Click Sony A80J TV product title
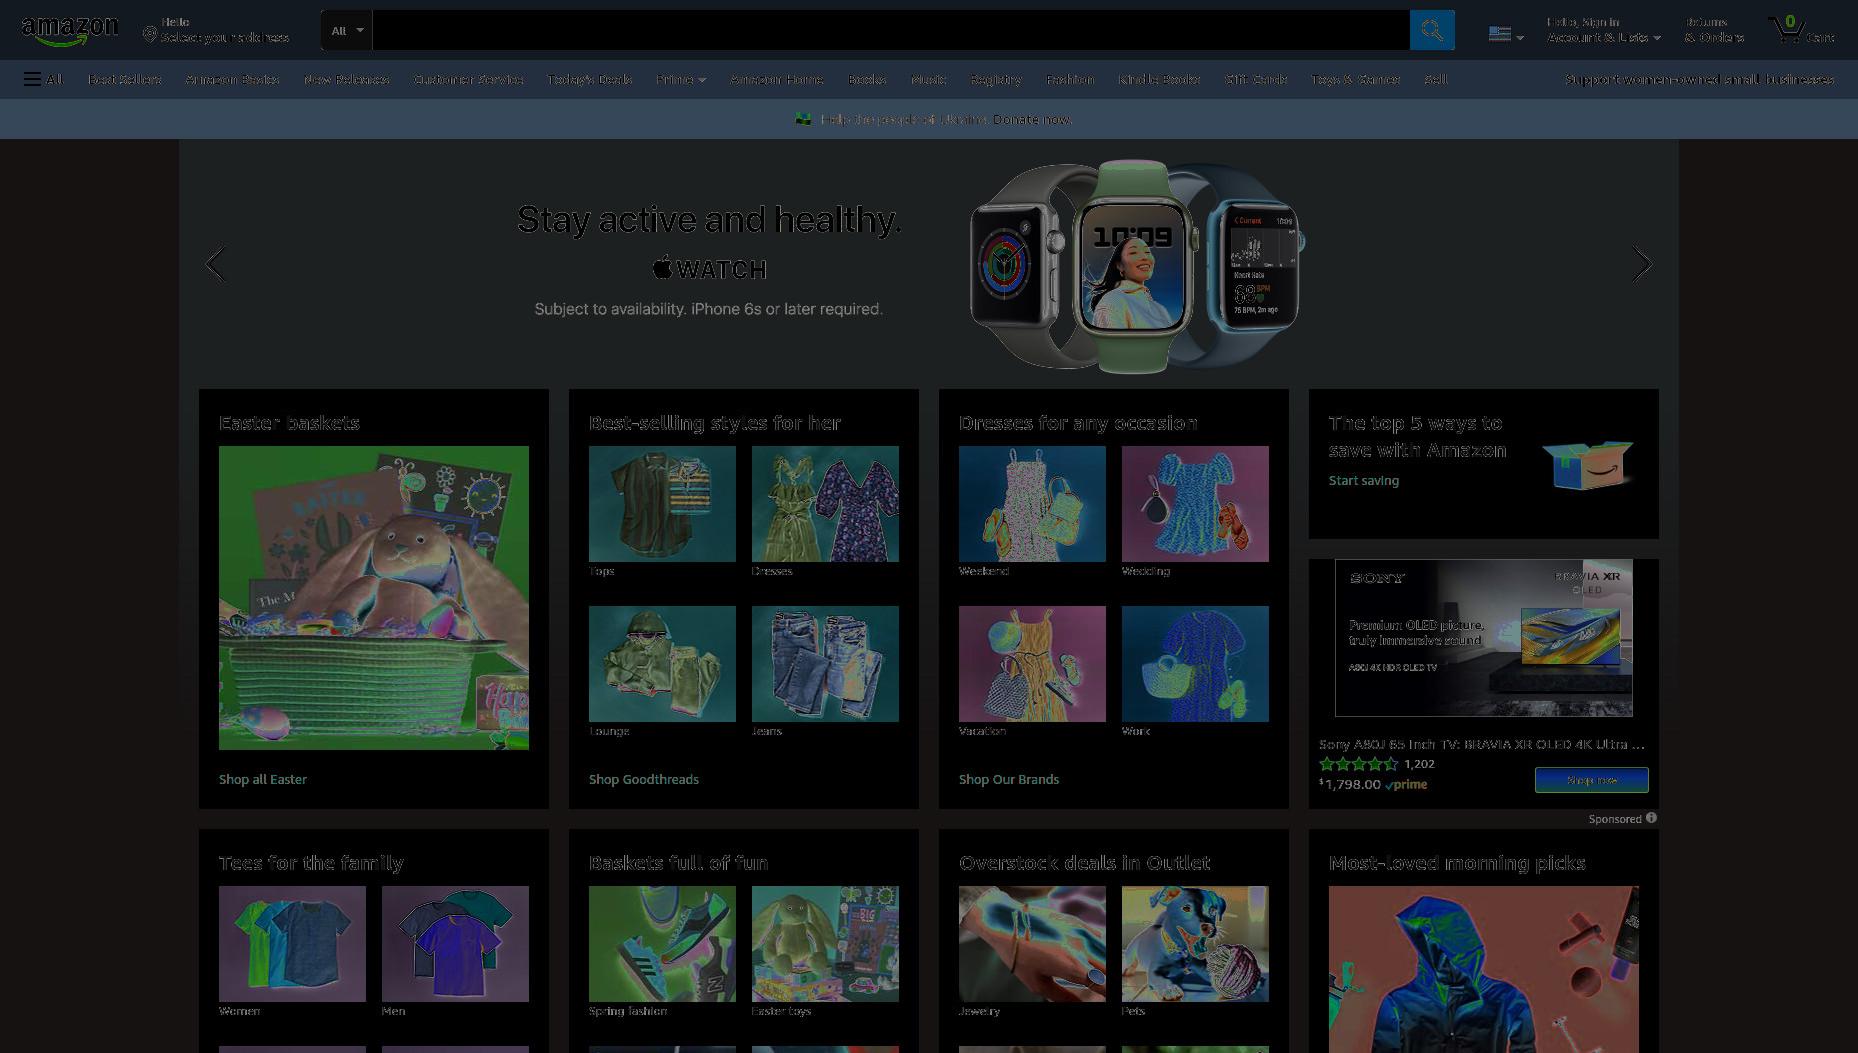 coord(1481,744)
